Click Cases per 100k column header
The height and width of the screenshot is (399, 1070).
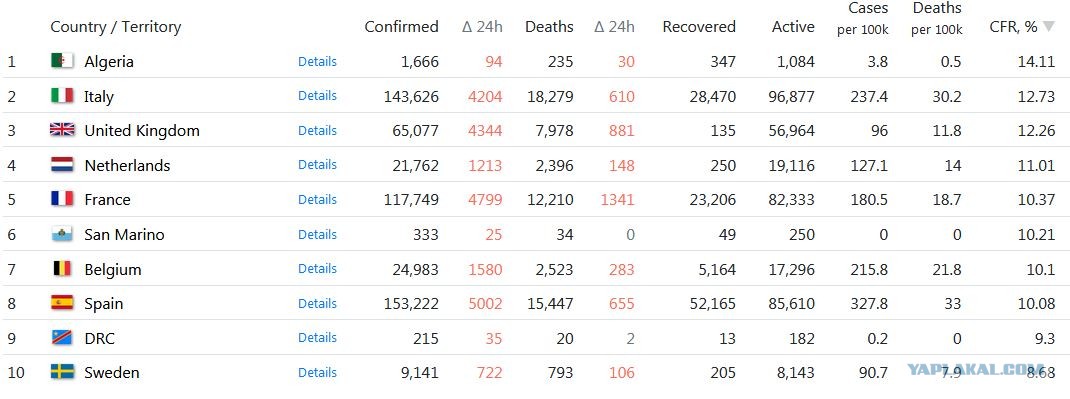(863, 18)
